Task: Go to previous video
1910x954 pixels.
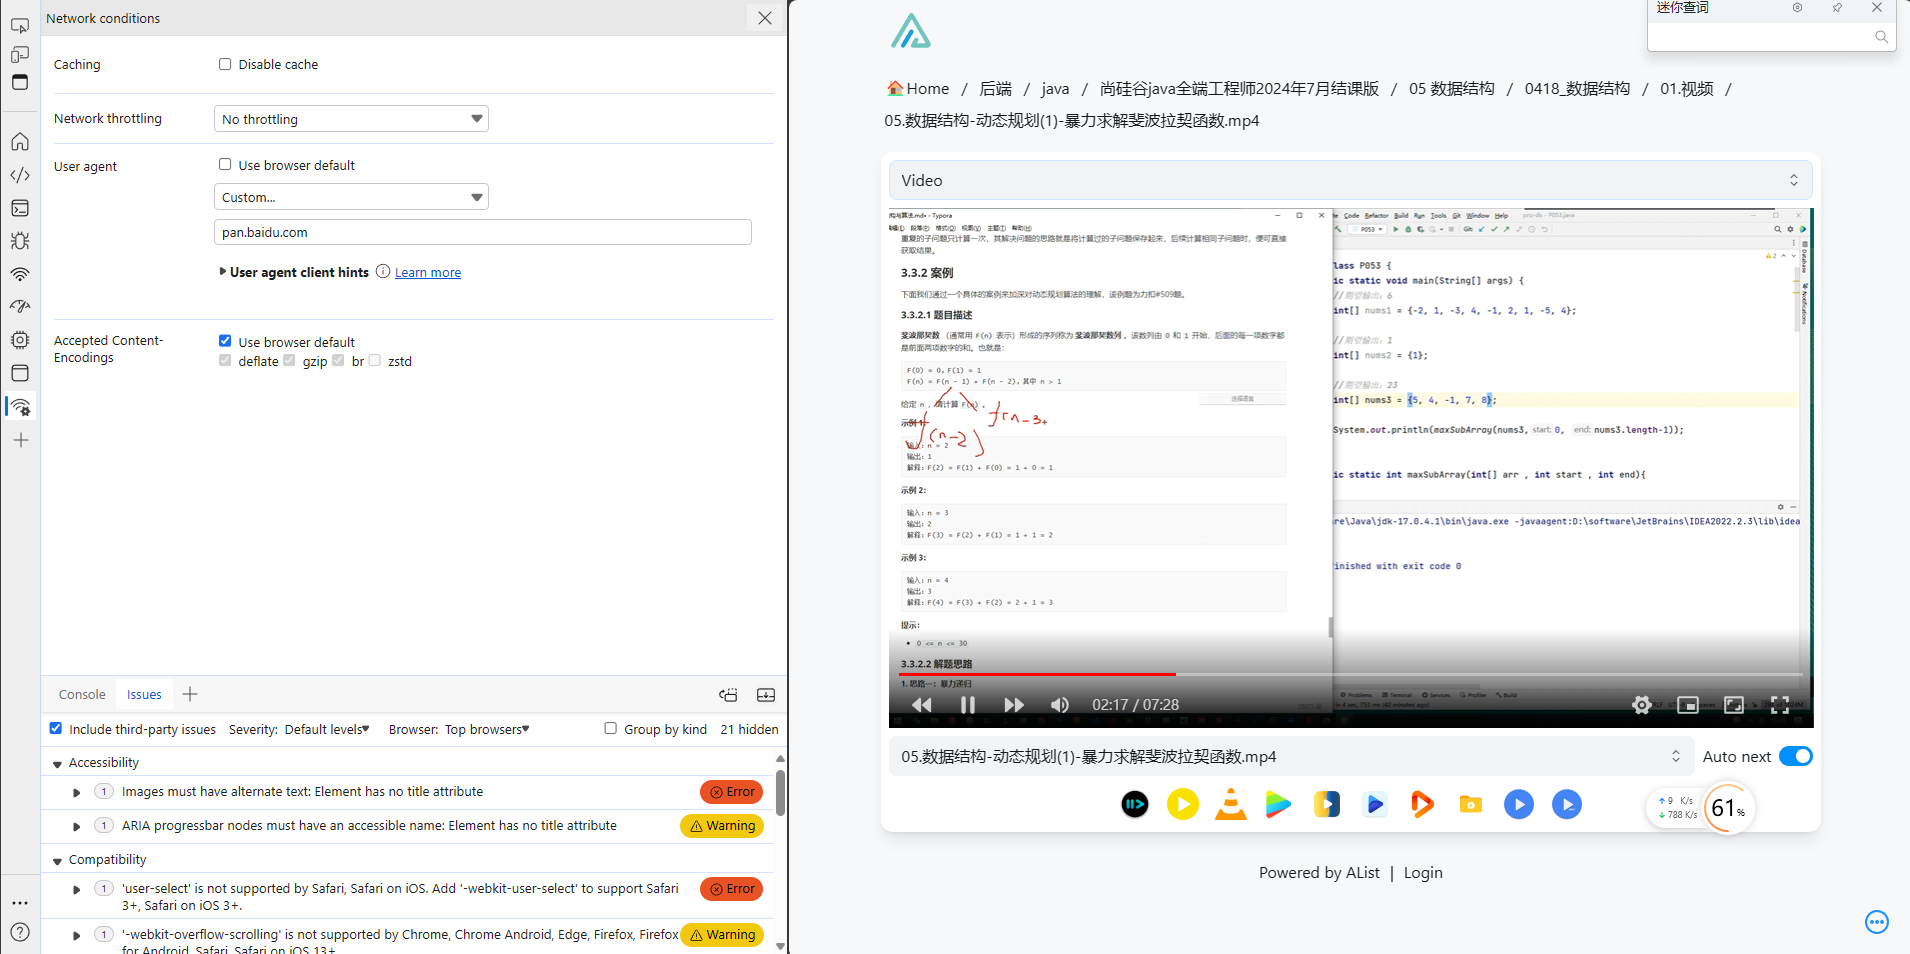Action: [922, 705]
